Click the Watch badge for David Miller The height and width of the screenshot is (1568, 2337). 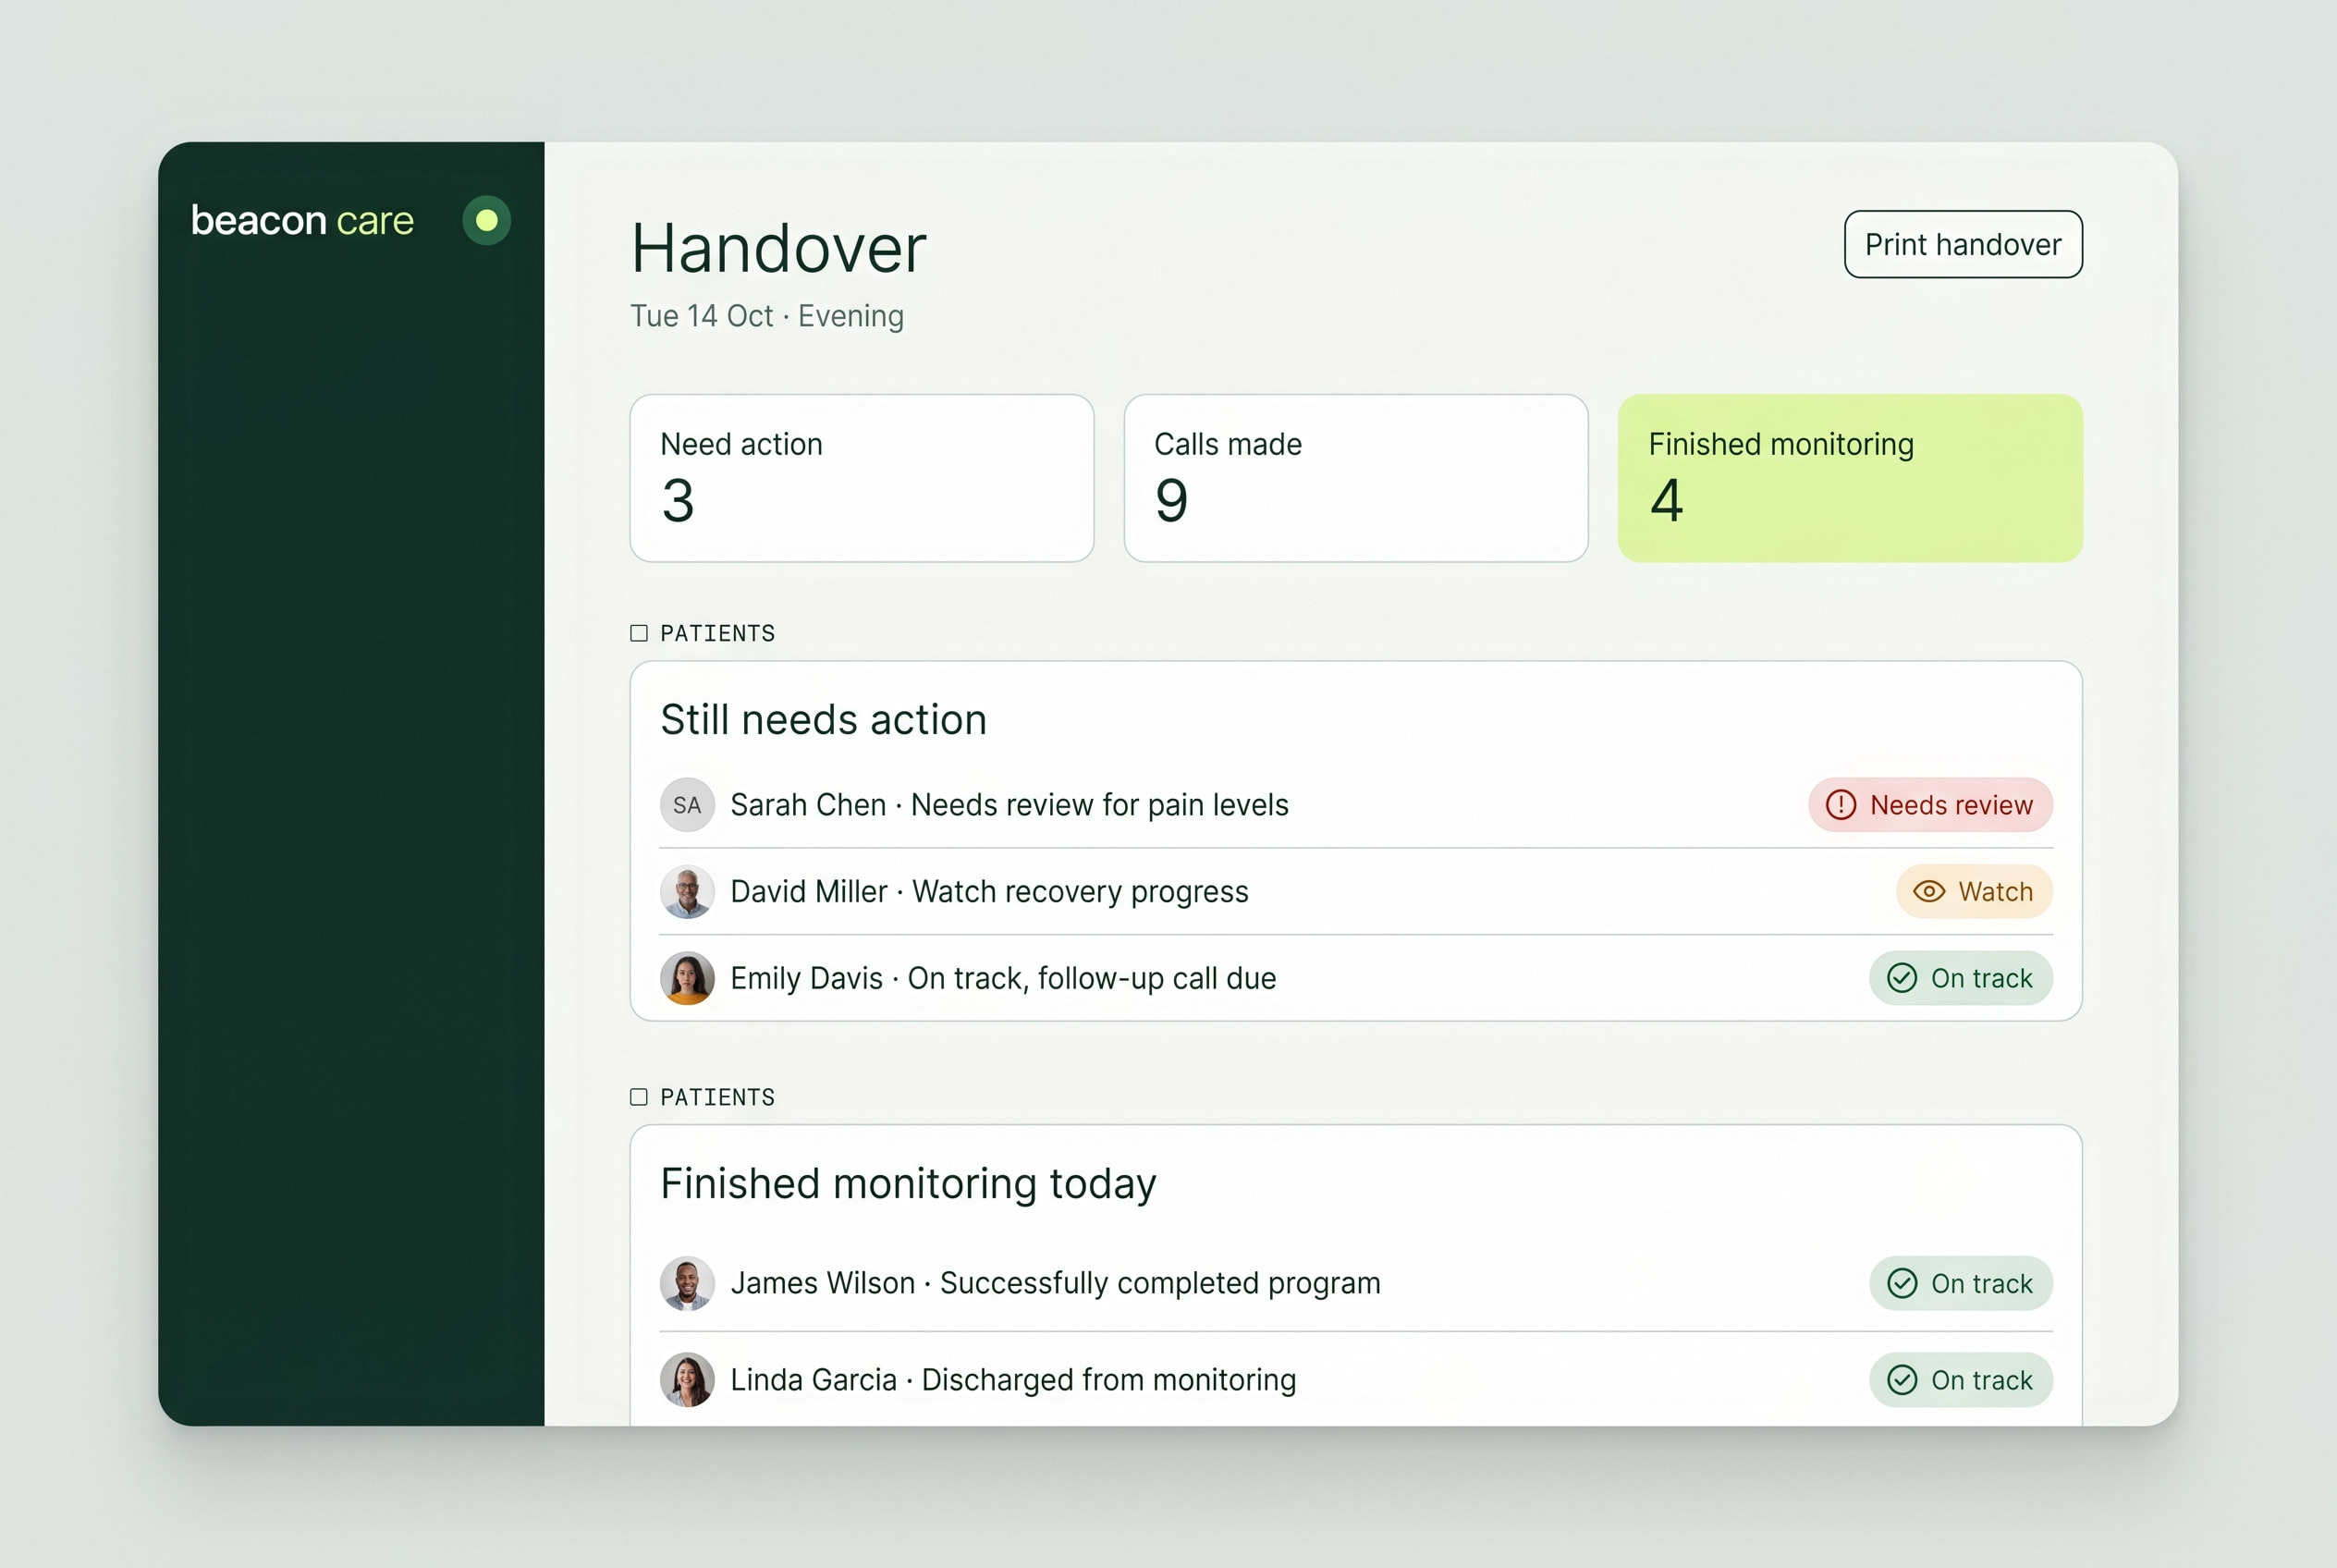[x=1973, y=892]
